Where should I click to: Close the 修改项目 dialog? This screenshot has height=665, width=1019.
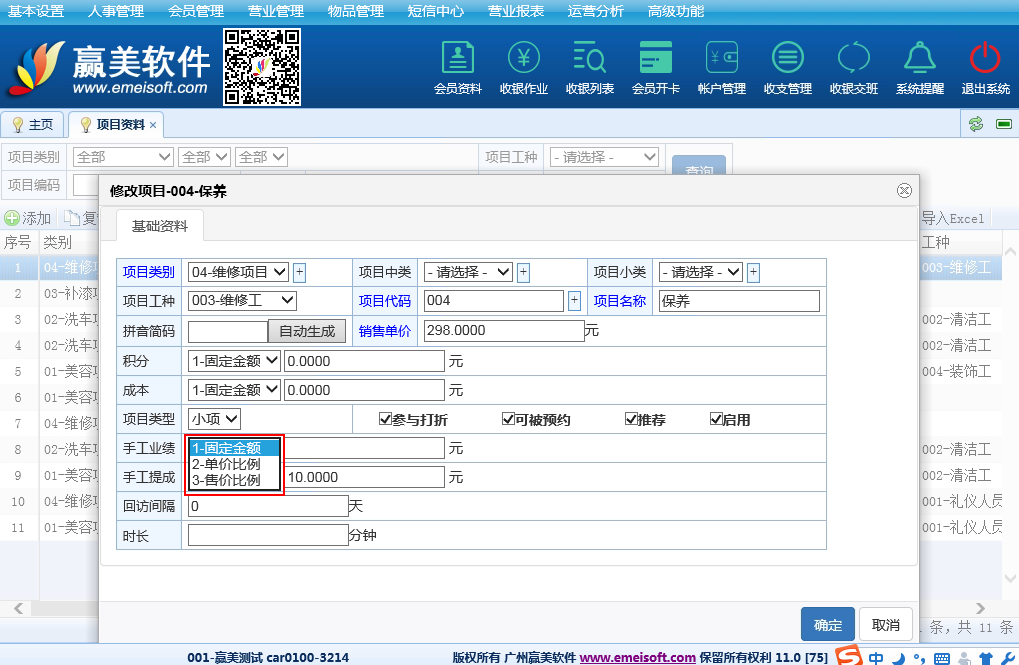pyautogui.click(x=904, y=190)
